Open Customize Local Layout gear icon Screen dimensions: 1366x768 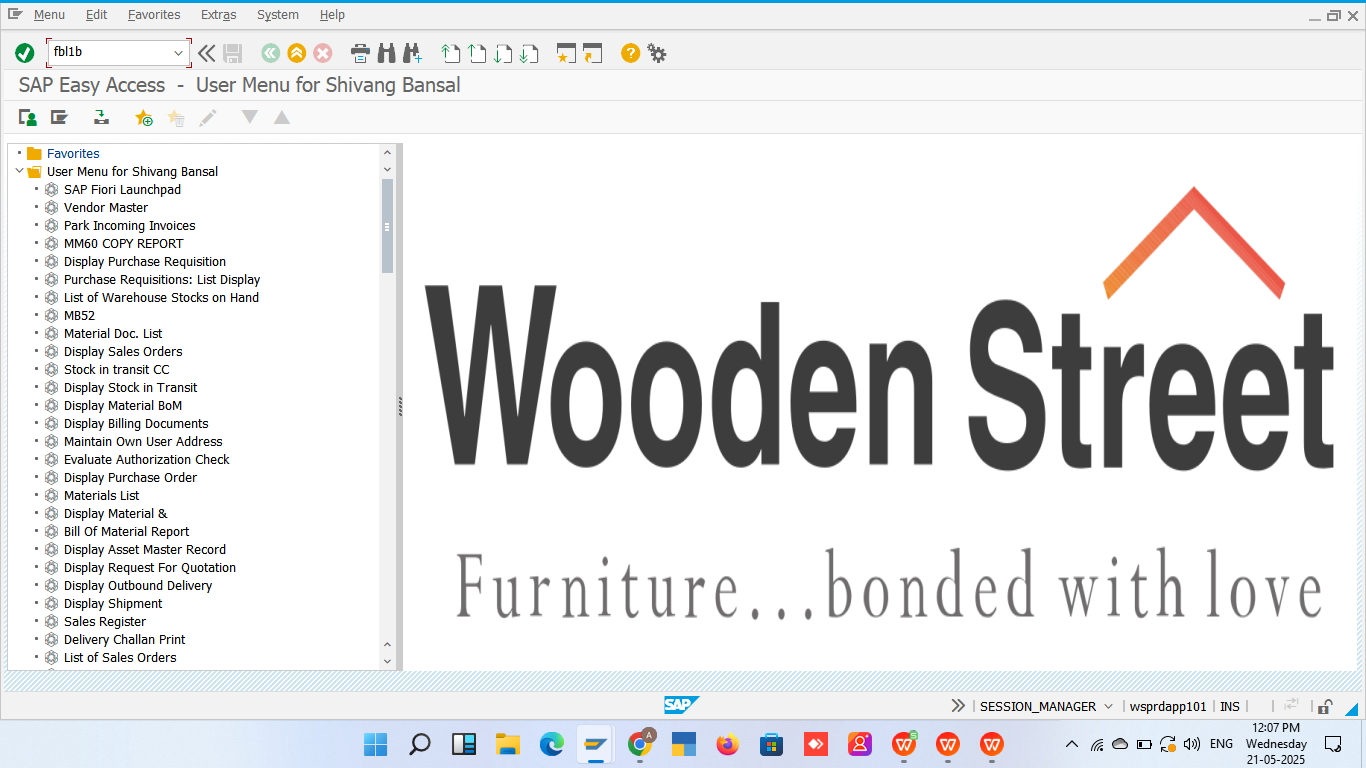(x=657, y=53)
